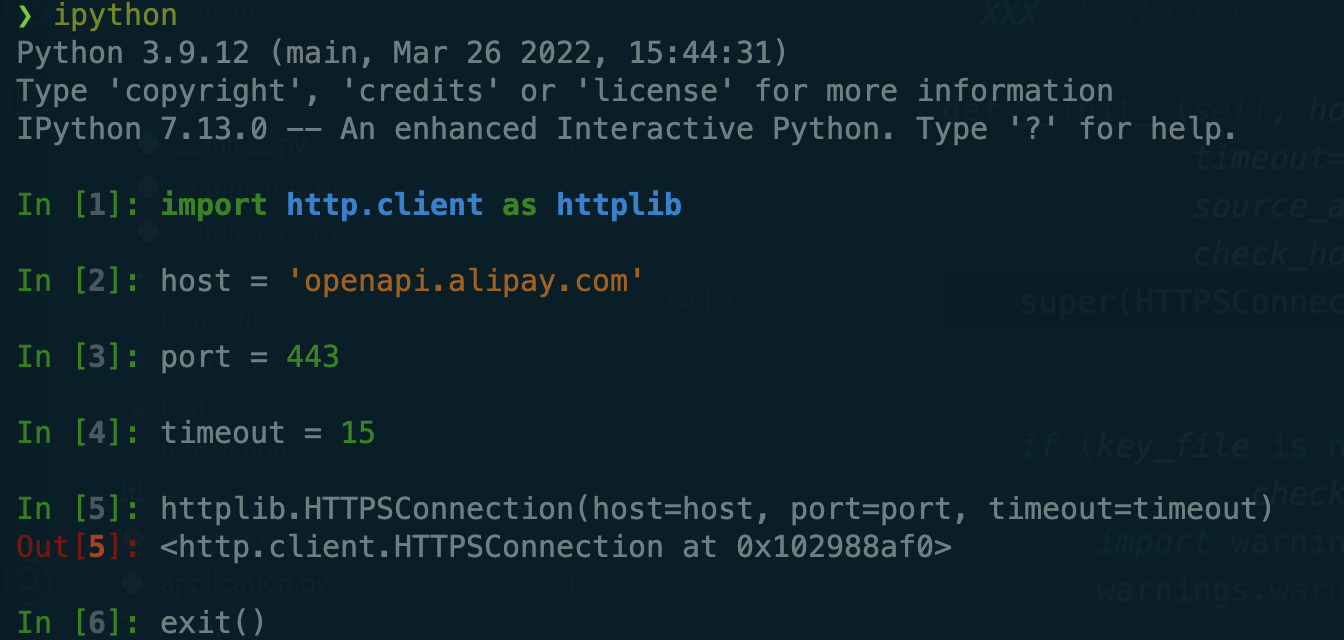Click the timeout value 15
This screenshot has height=640, width=1344.
[358, 433]
